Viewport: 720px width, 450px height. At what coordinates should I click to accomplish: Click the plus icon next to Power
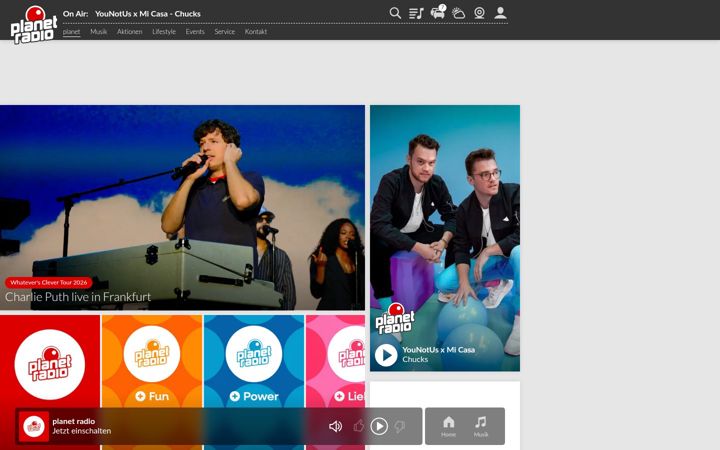tap(235, 396)
